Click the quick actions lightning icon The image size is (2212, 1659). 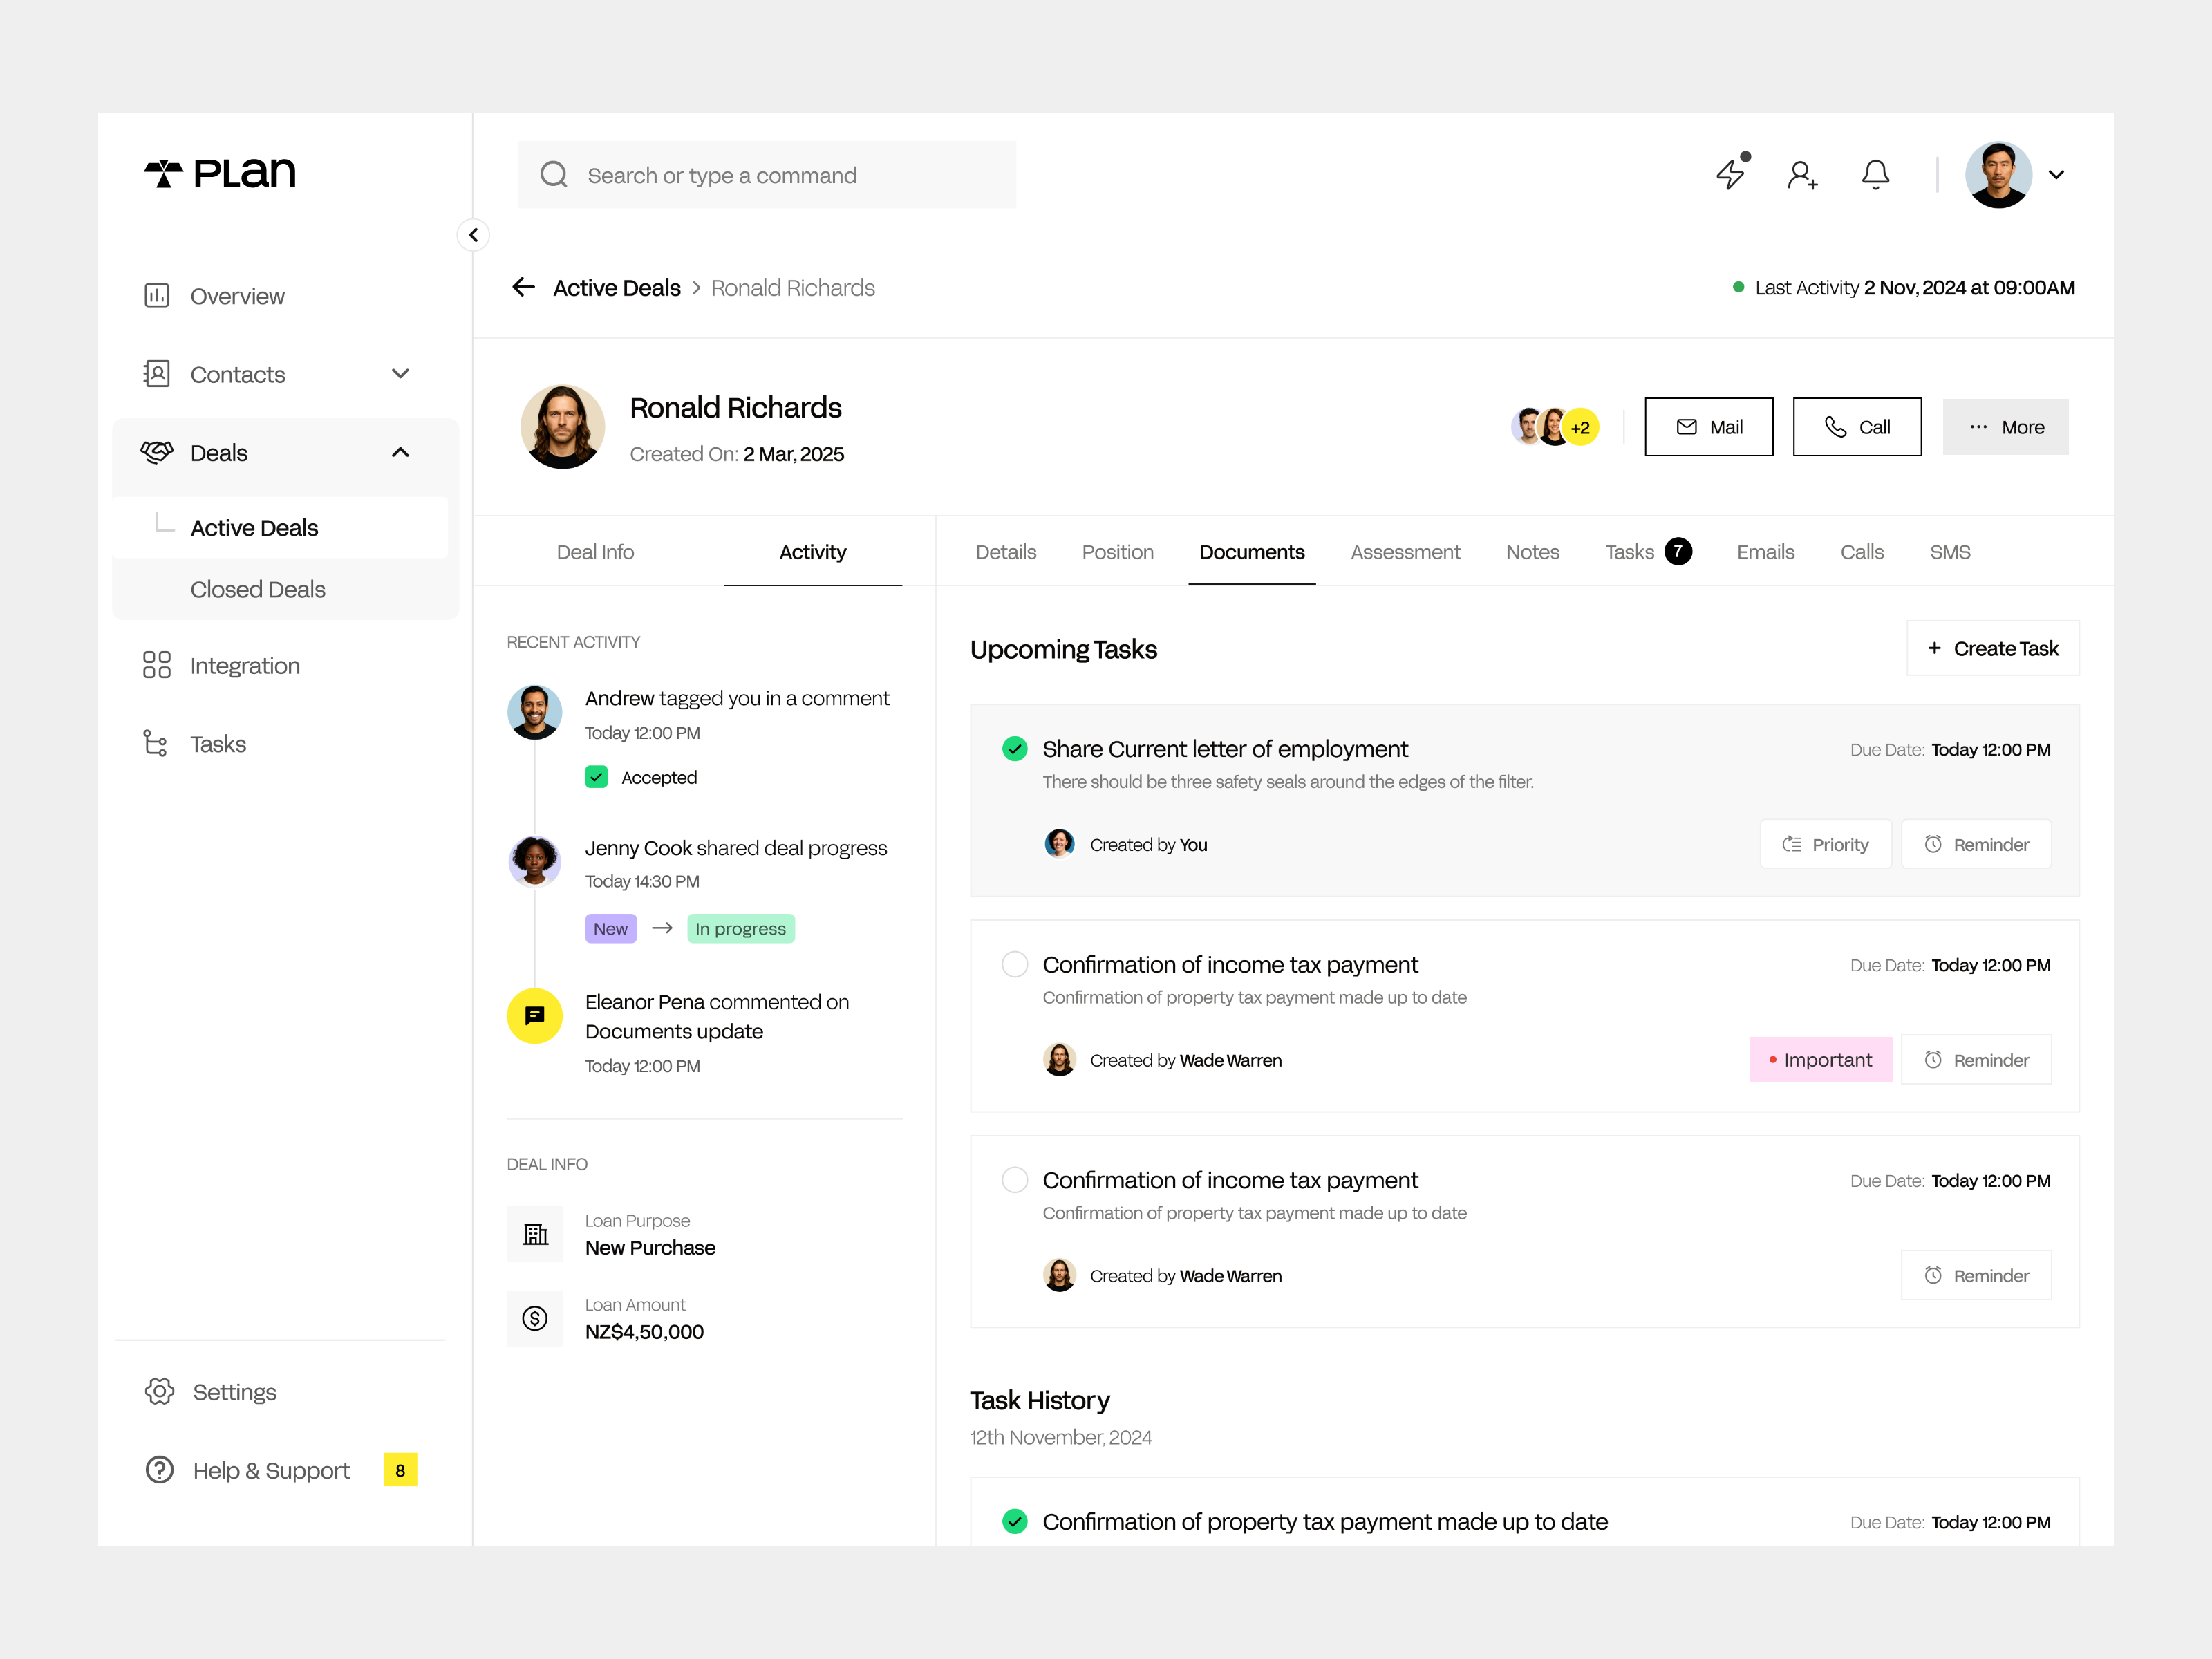(x=1731, y=174)
